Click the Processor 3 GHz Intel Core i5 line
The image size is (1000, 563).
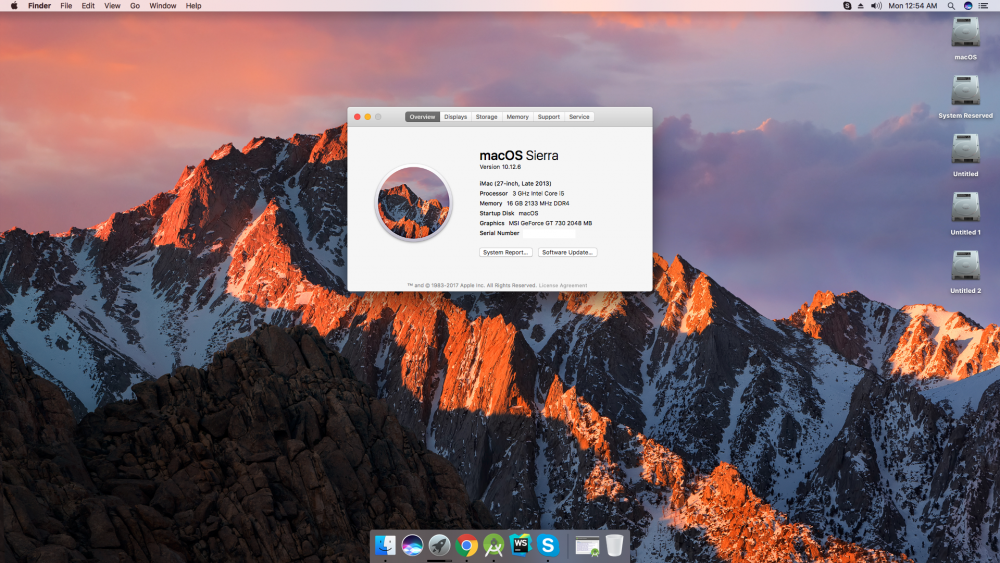point(522,193)
